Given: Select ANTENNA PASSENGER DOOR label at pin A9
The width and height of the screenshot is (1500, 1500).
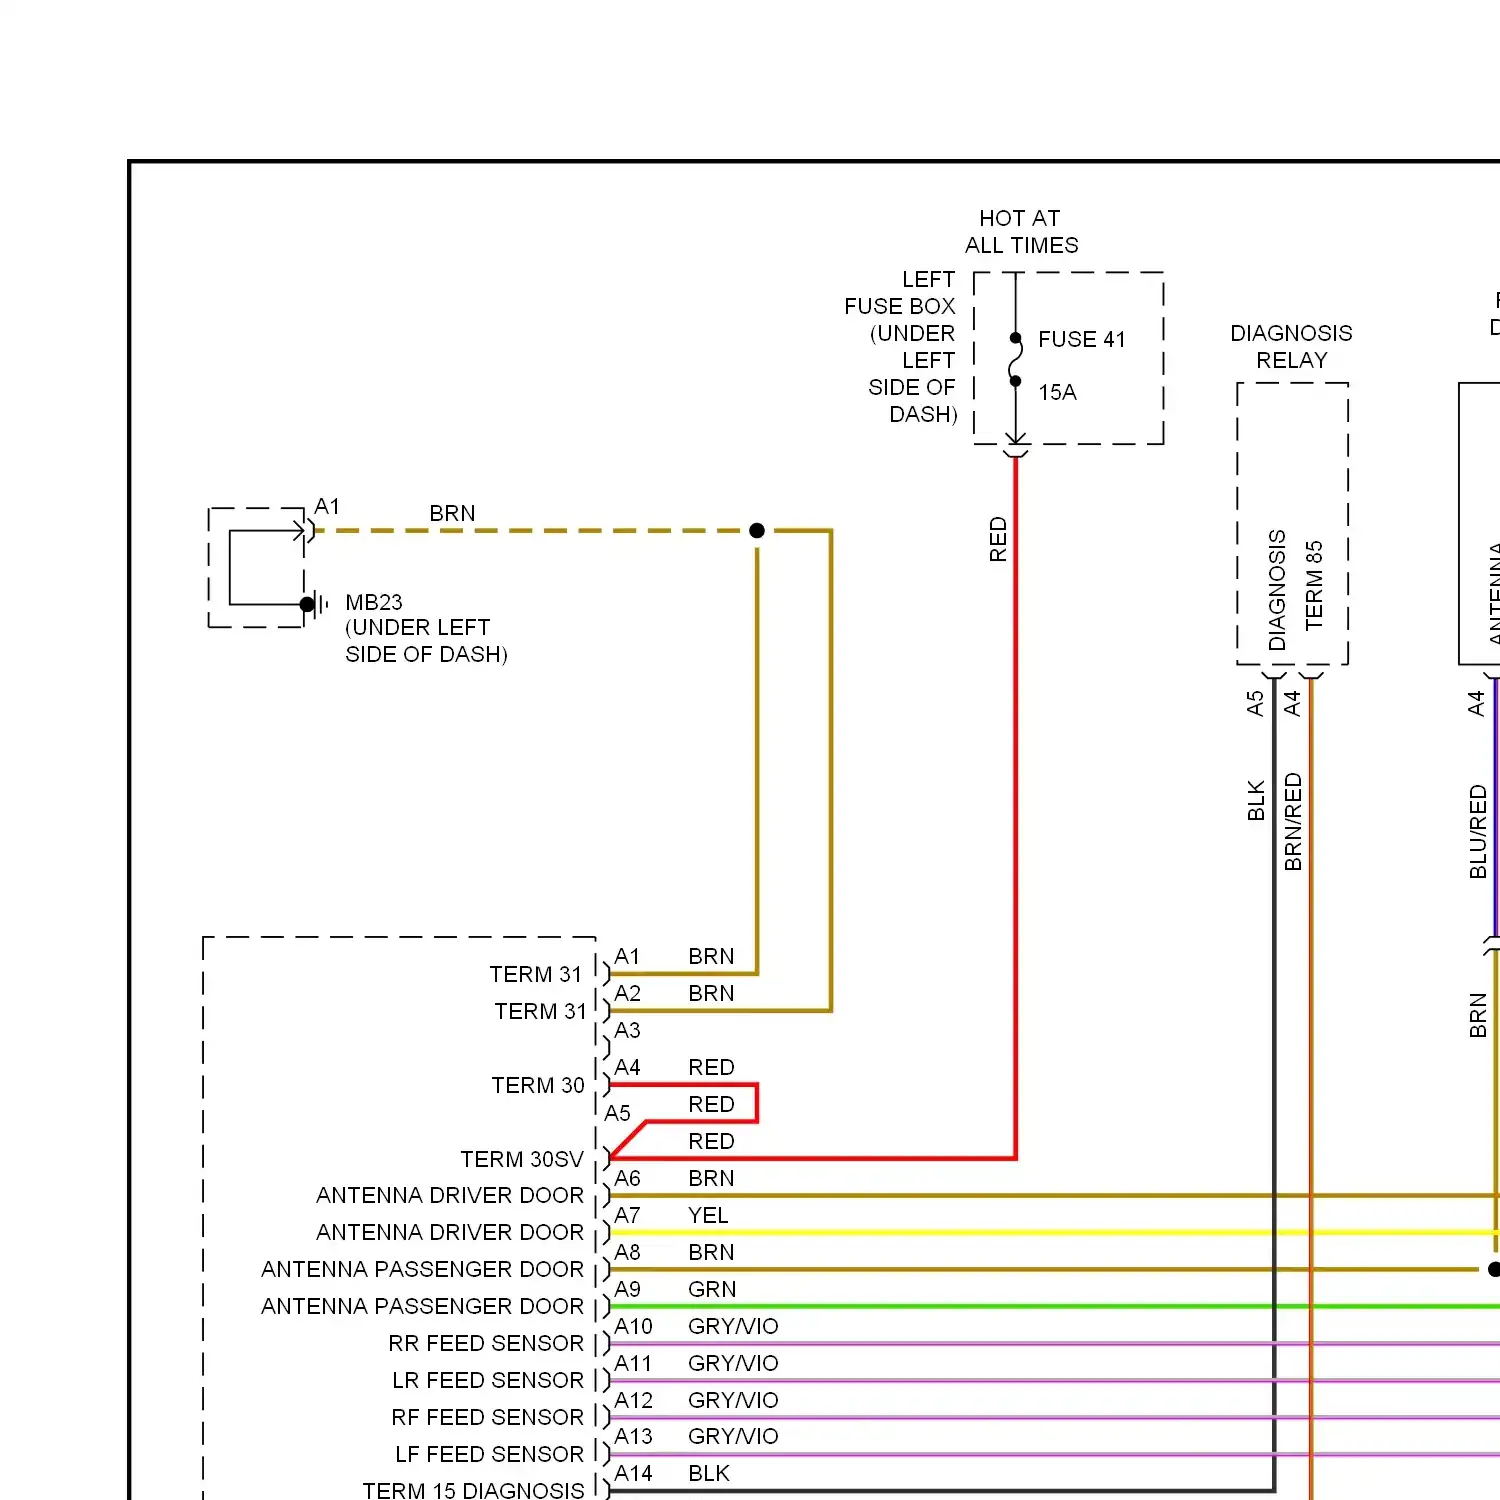Looking at the screenshot, I should (x=423, y=1307).
